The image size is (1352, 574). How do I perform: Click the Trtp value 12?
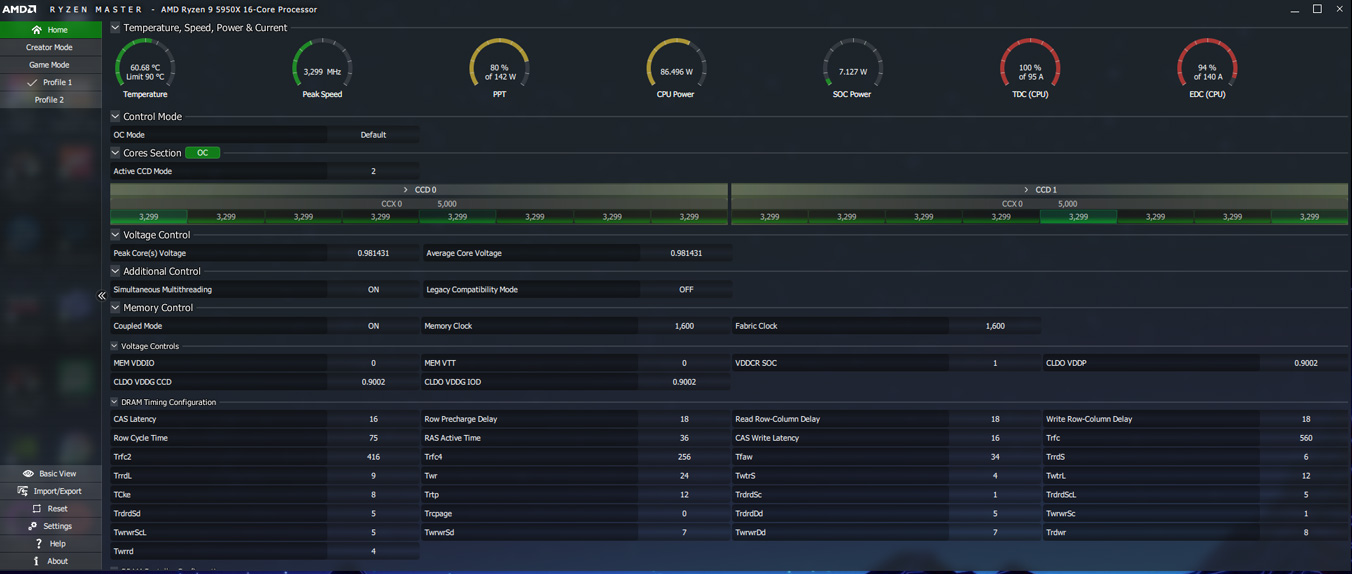684,495
